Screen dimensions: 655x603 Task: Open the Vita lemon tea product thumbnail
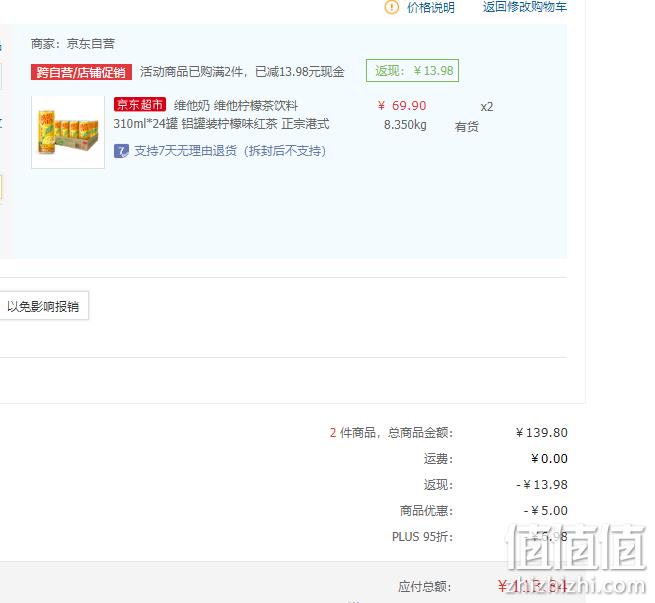point(68,132)
